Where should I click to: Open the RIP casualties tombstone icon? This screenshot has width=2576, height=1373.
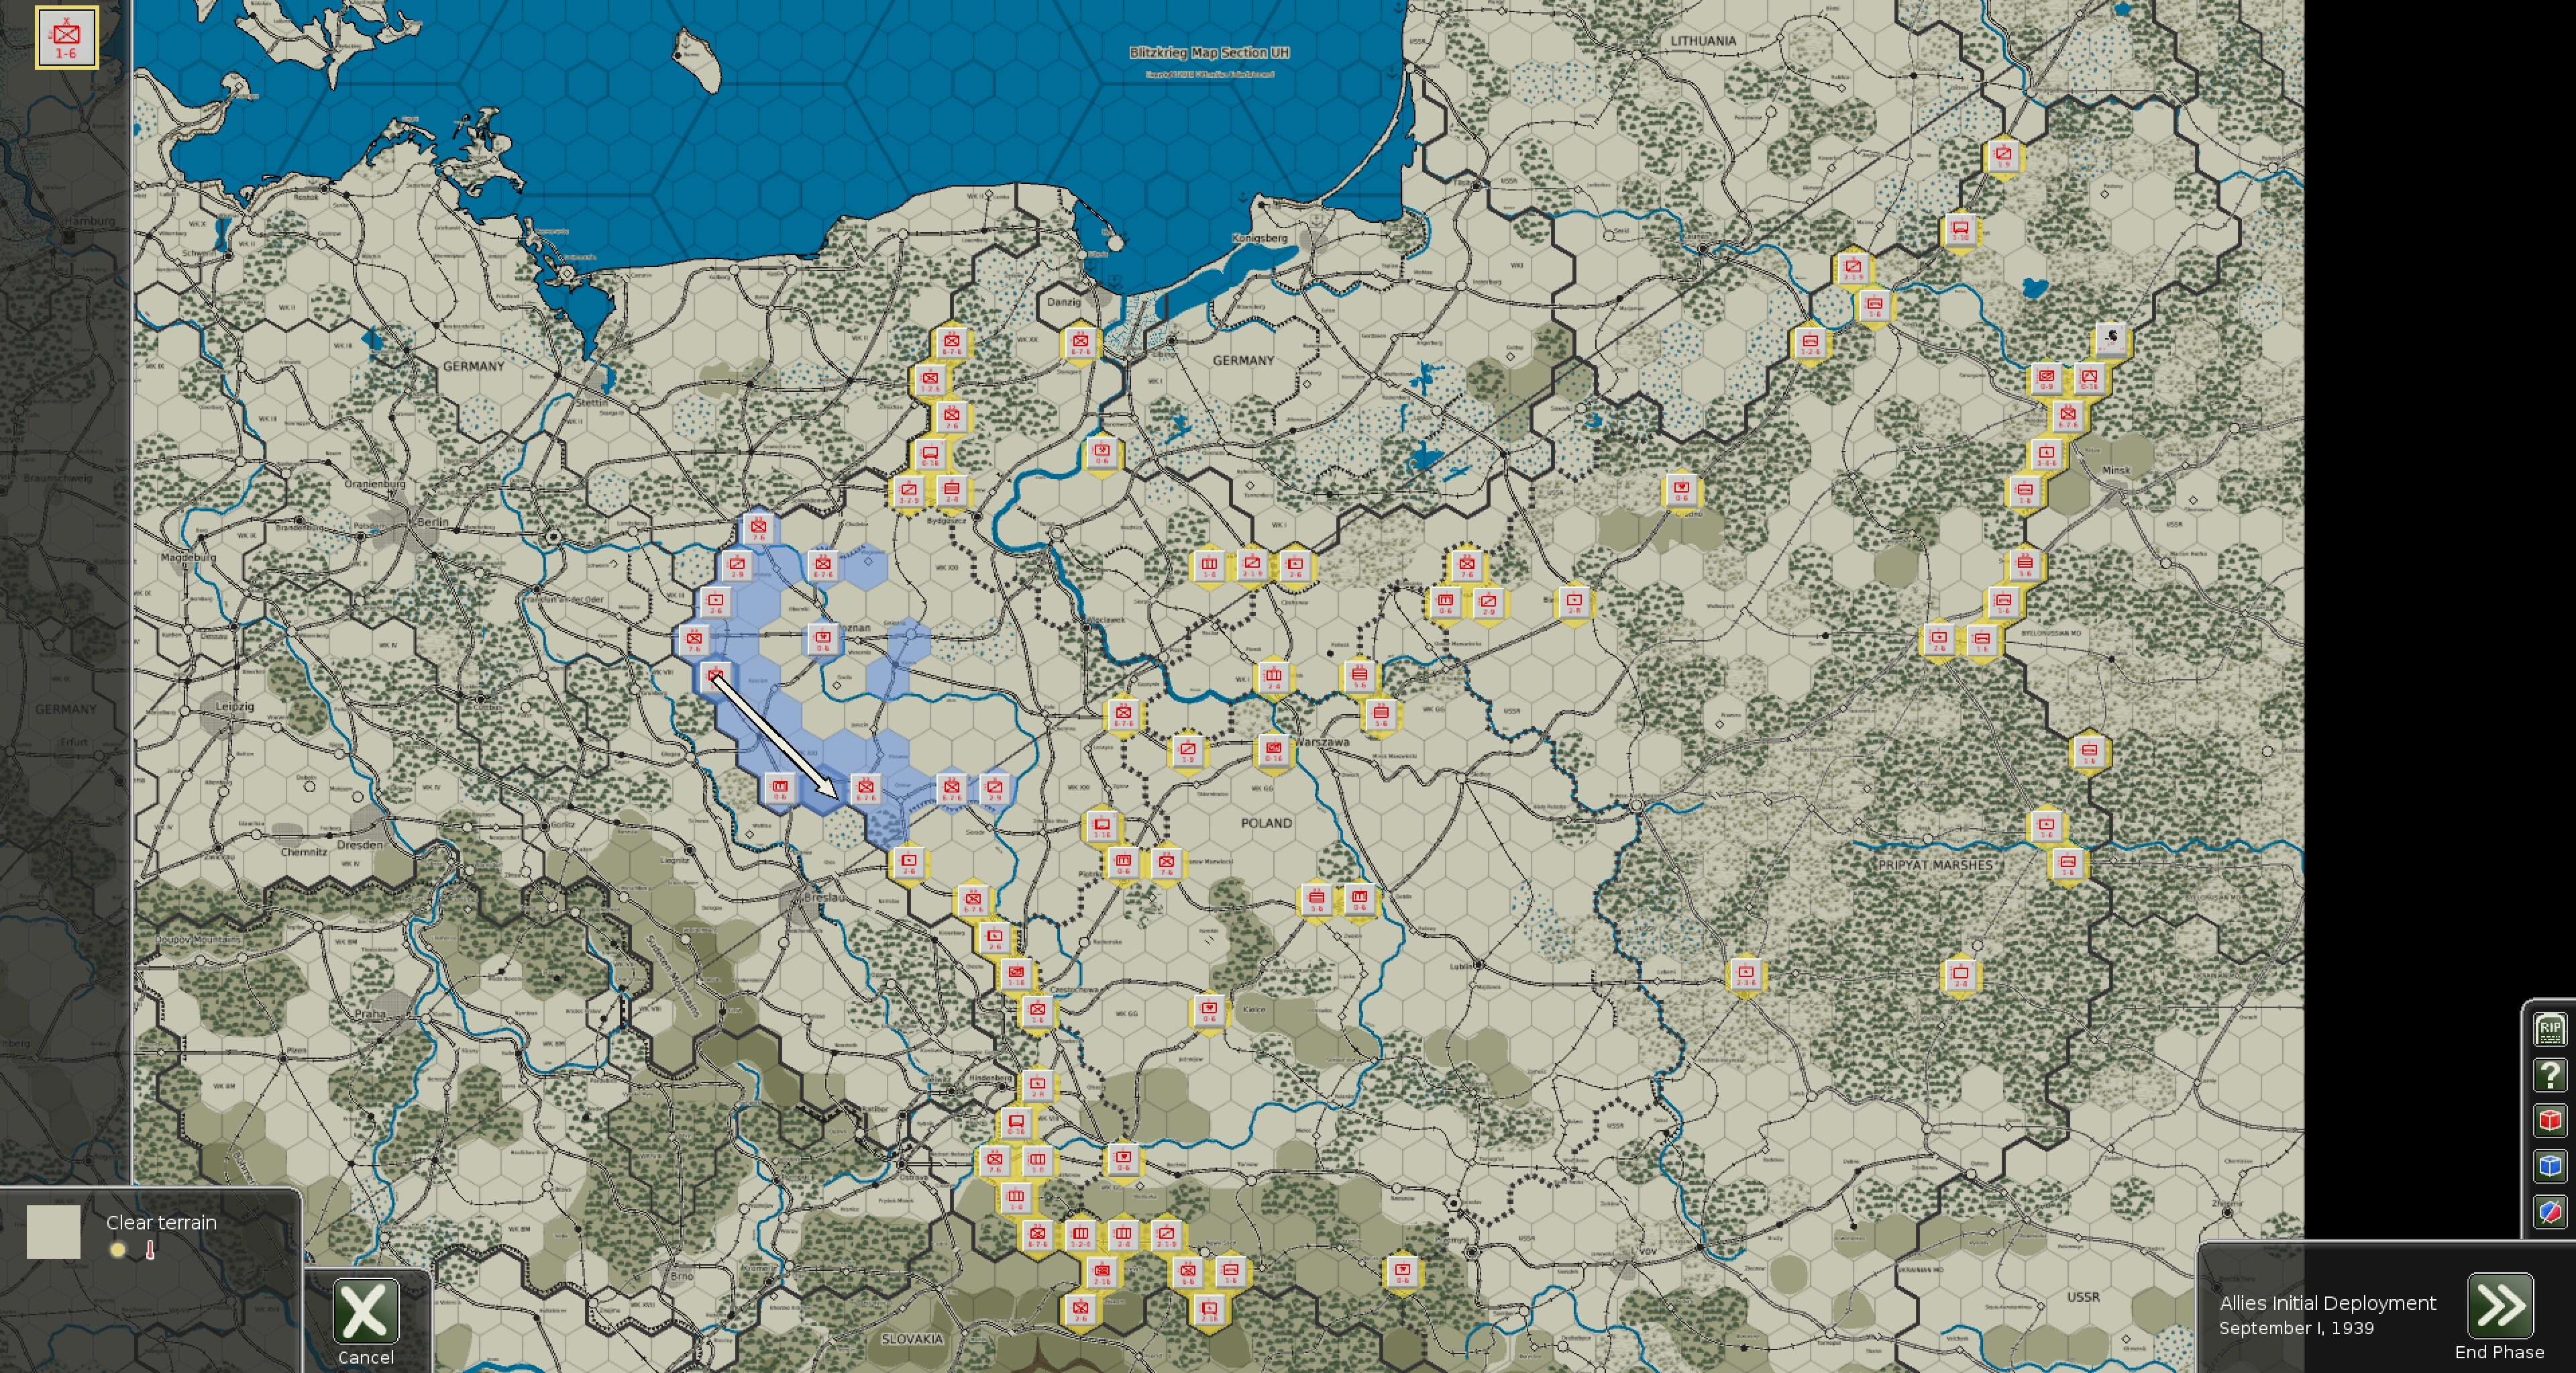pyautogui.click(x=2549, y=1029)
